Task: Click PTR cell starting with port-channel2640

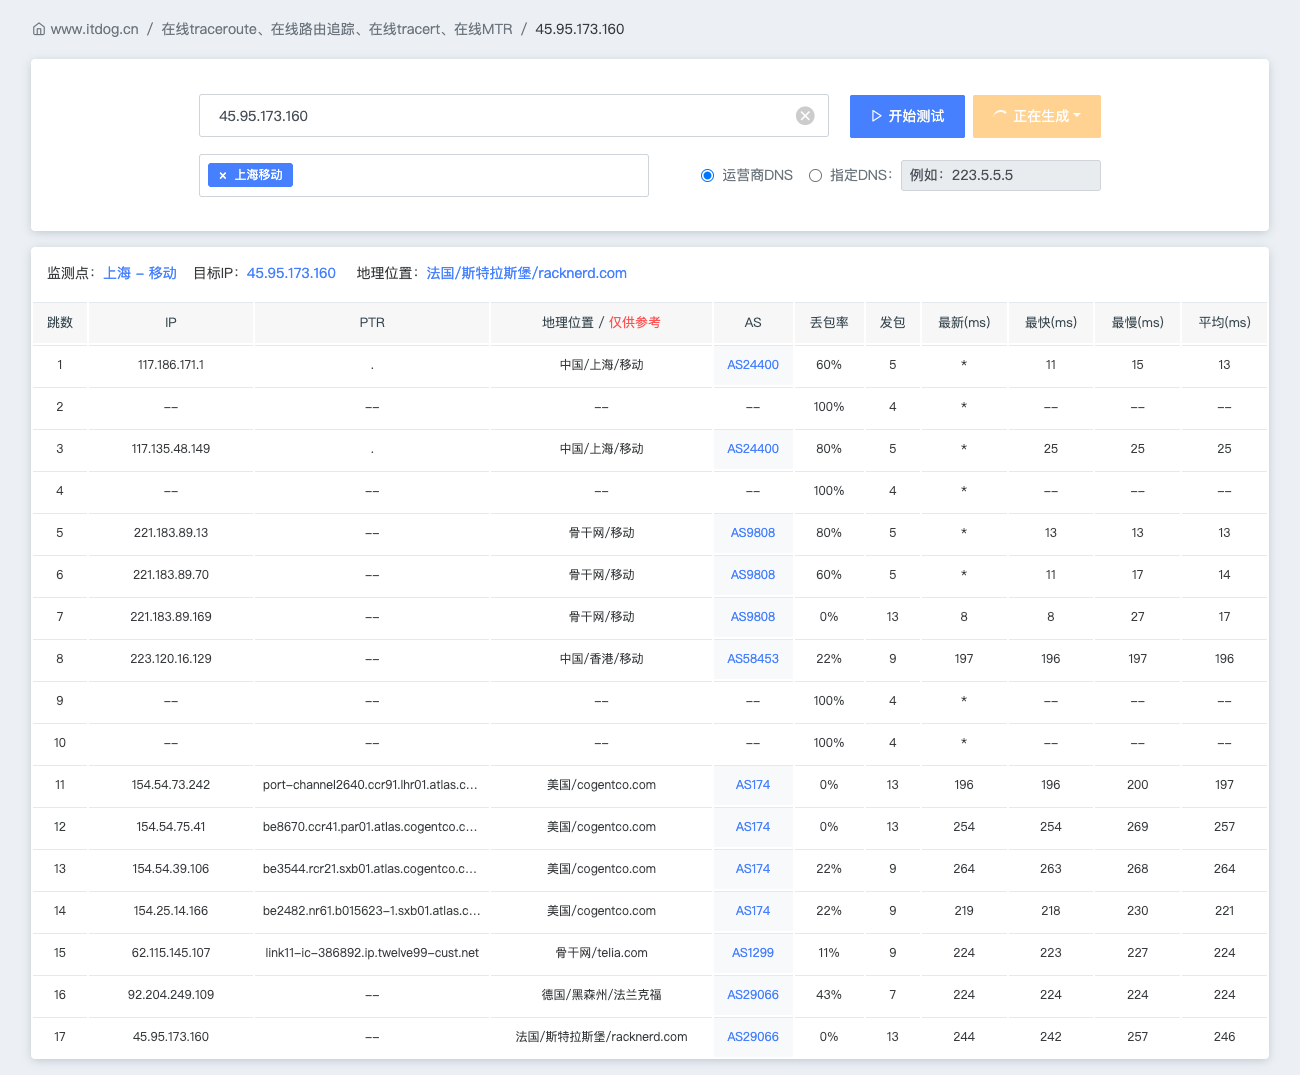Action: (370, 785)
